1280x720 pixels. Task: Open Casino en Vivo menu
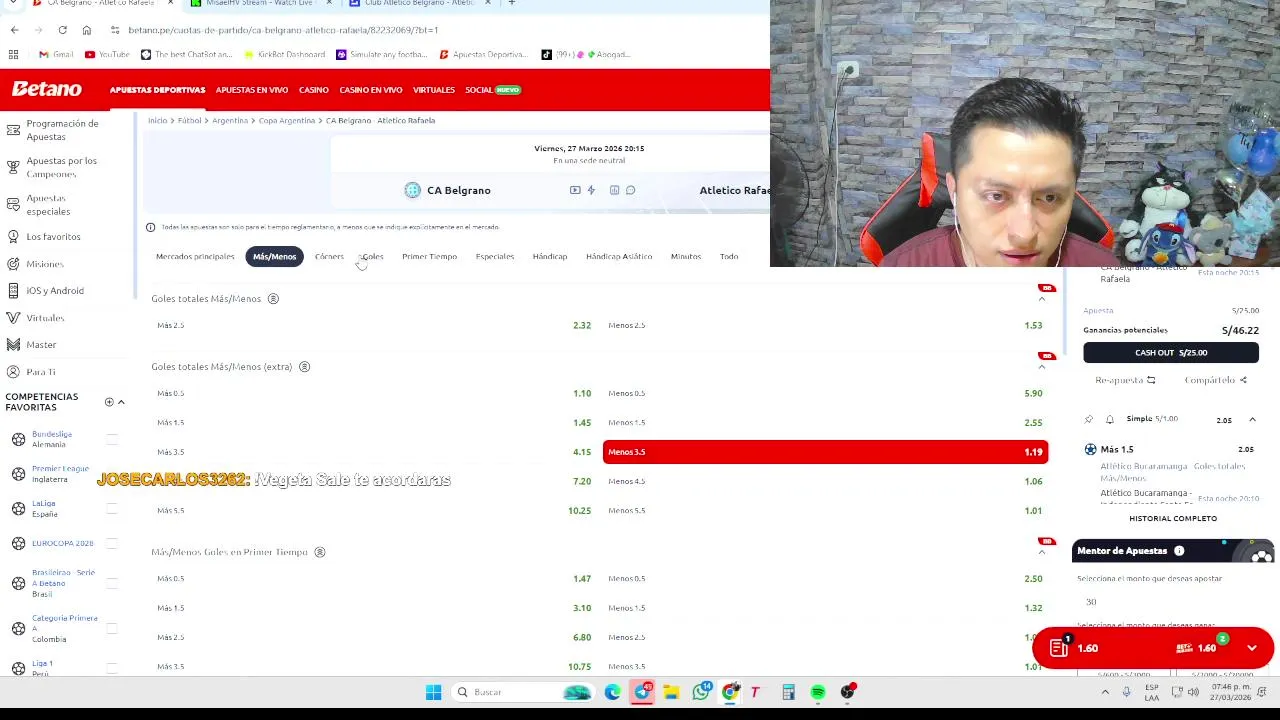click(371, 90)
